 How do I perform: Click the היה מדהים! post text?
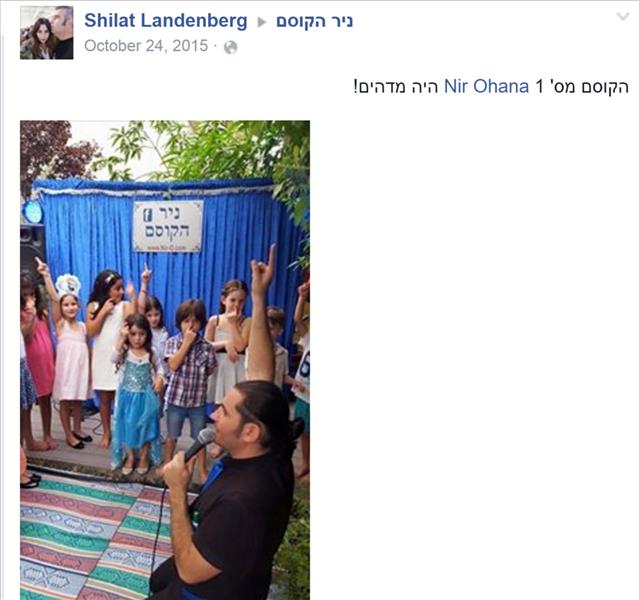[x=396, y=86]
